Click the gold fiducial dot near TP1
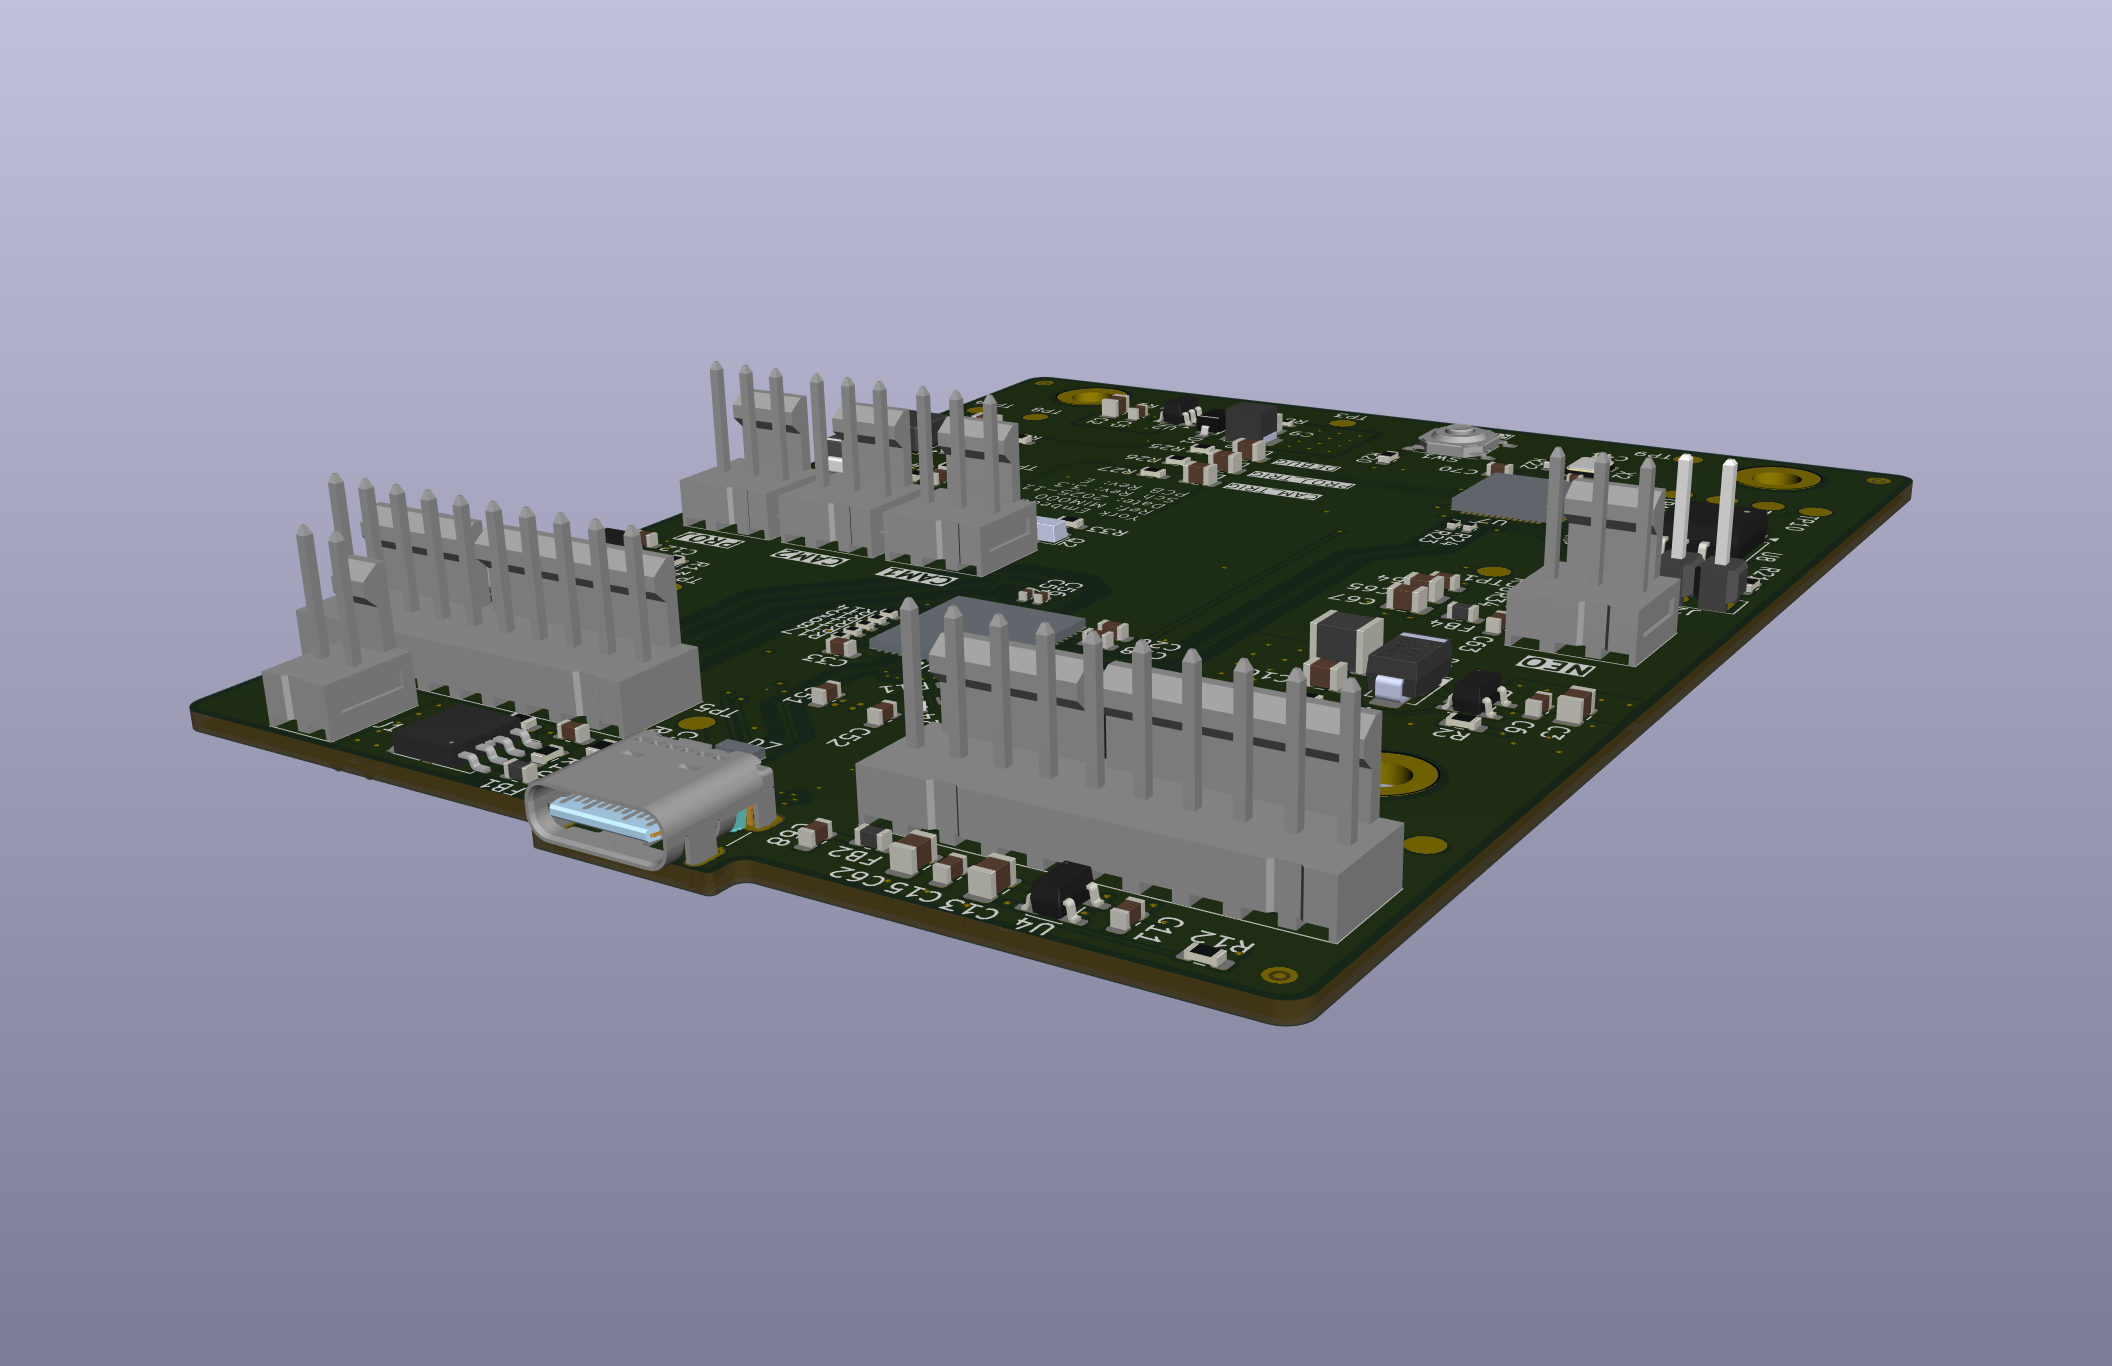This screenshot has height=1366, width=2112. 1492,572
